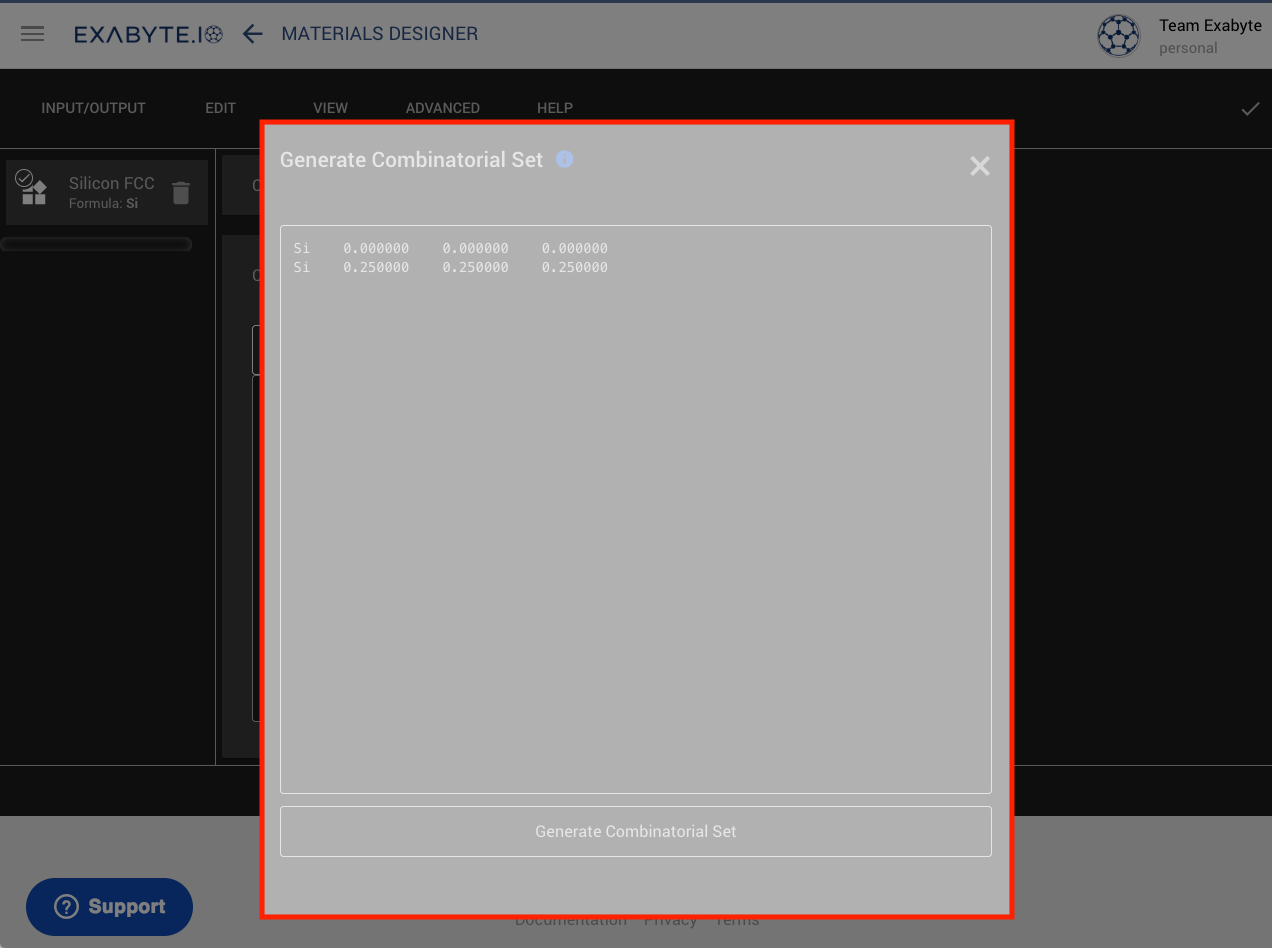Delete Silicon FCC with the trash icon

click(x=181, y=193)
